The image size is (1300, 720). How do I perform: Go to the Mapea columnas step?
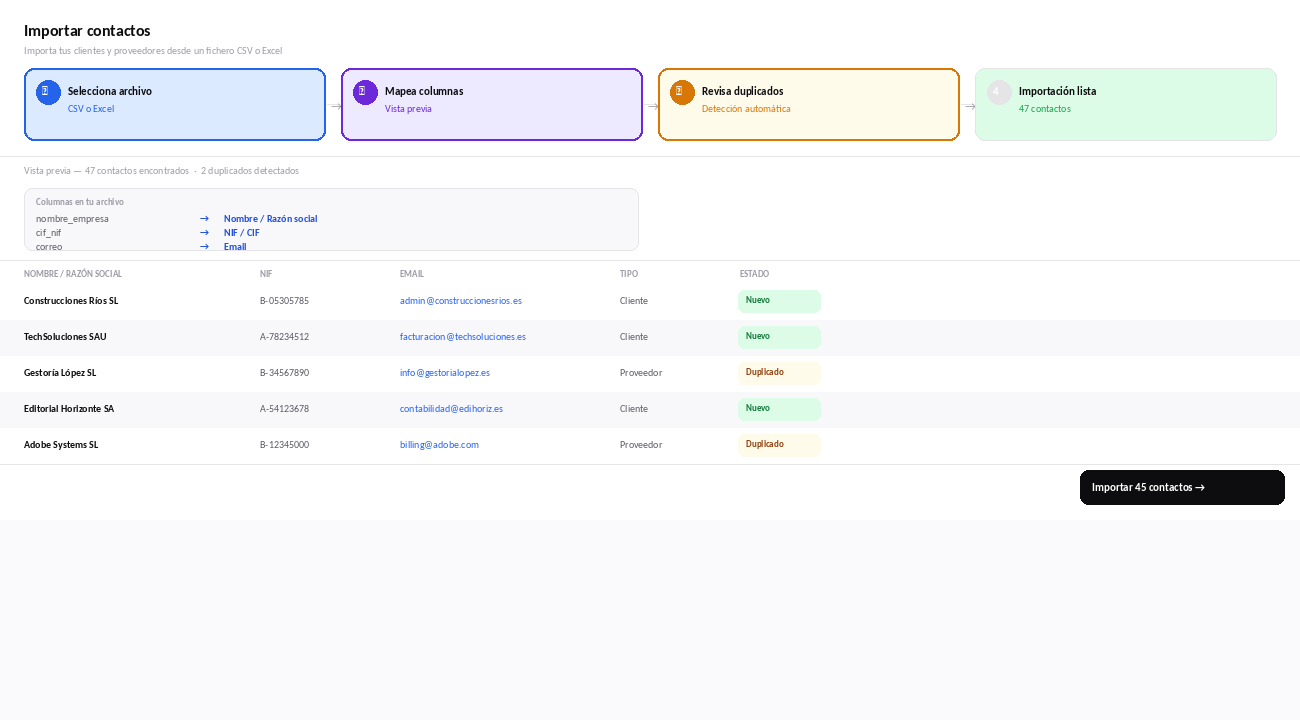(x=492, y=104)
